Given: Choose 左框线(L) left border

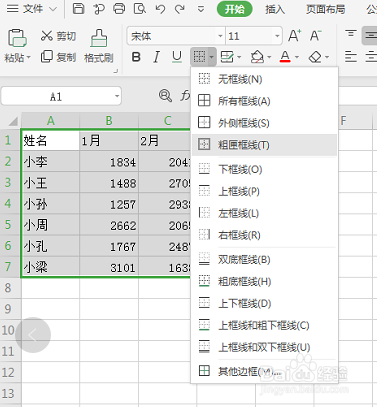Looking at the screenshot, I should tap(265, 213).
